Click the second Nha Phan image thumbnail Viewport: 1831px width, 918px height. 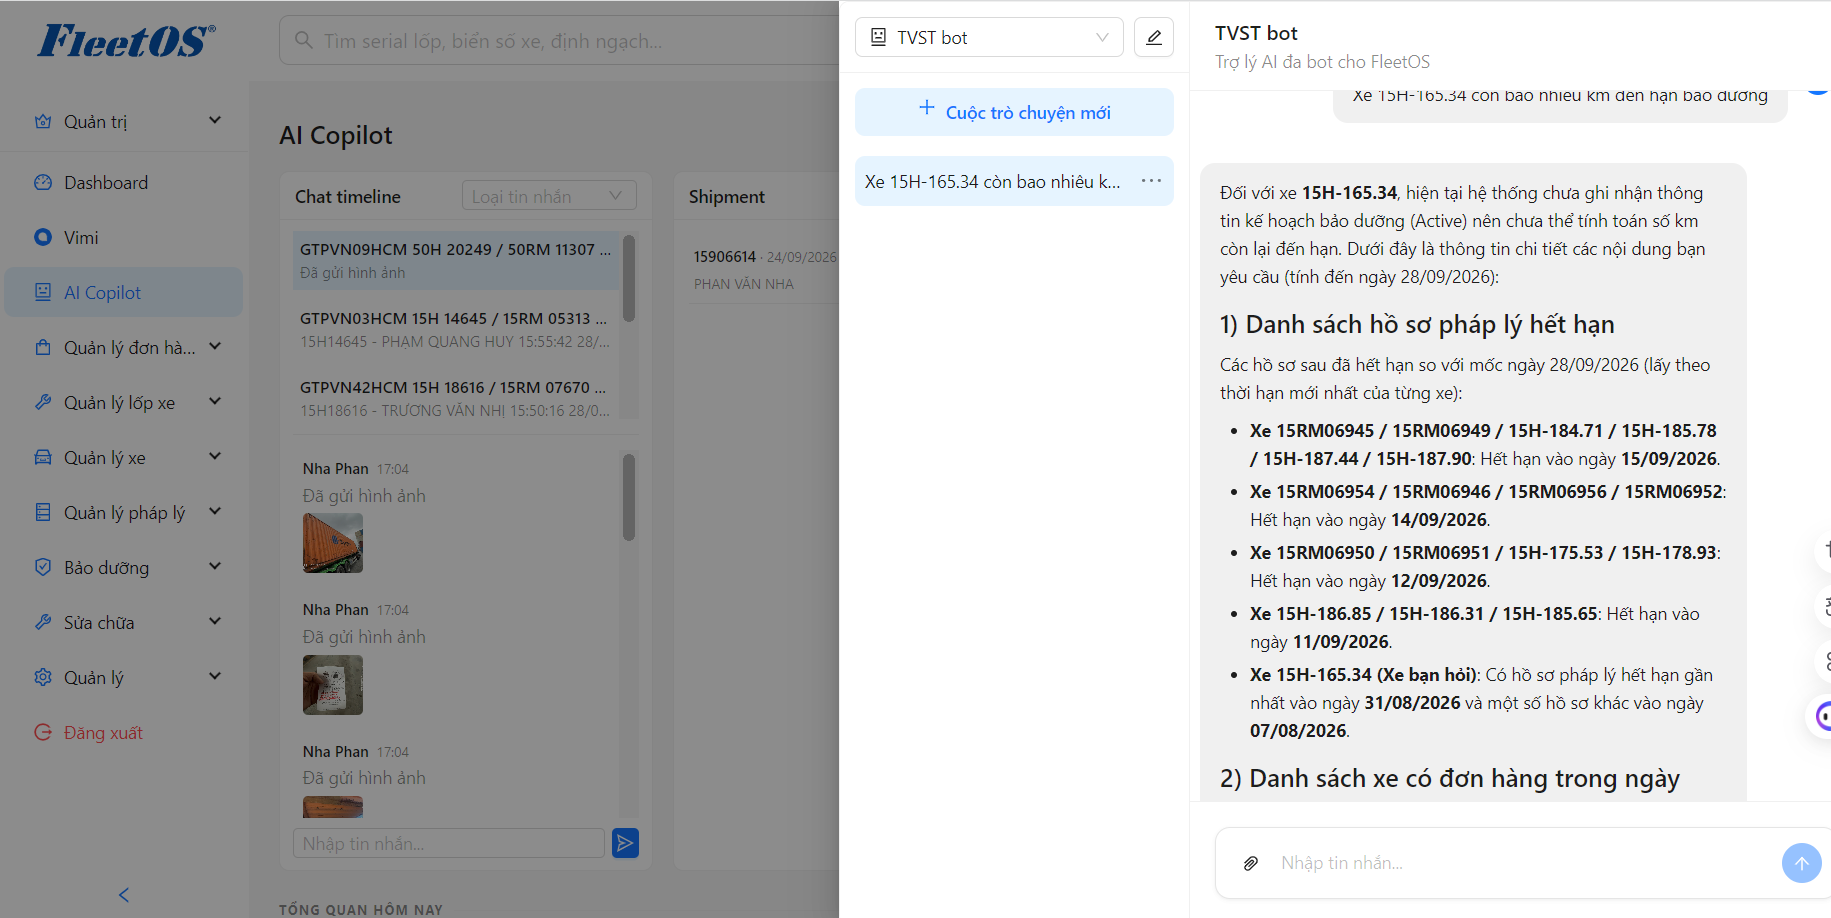pyautogui.click(x=333, y=685)
